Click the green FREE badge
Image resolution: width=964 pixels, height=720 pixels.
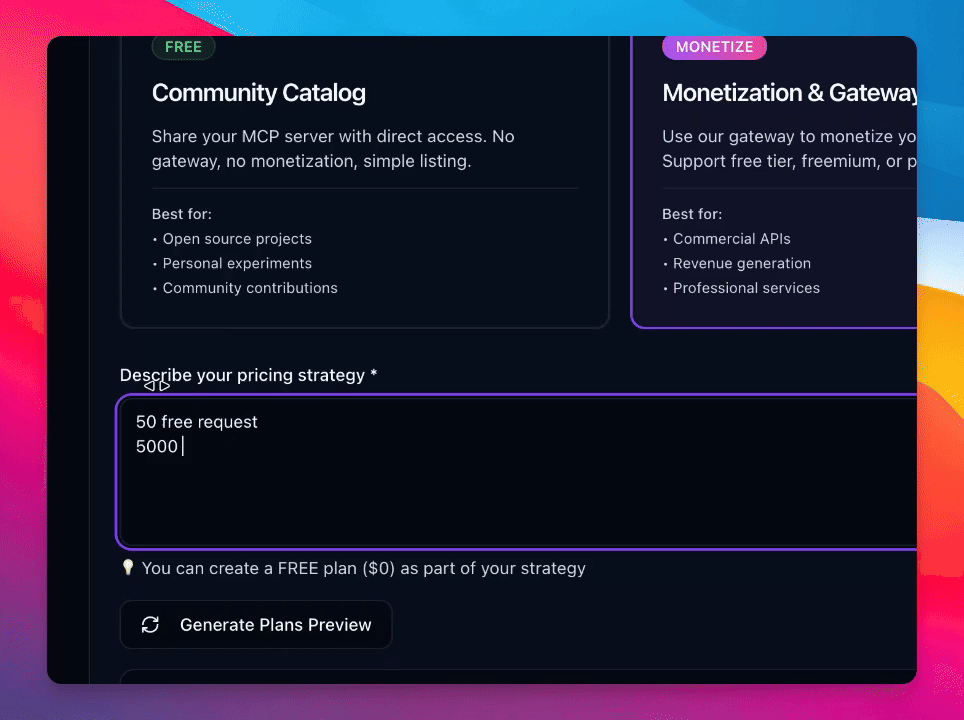coord(183,47)
